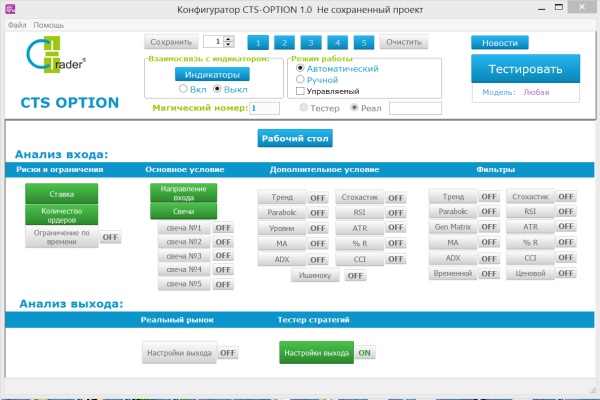Toggle the Ценовой filter OFF switch

point(566,273)
